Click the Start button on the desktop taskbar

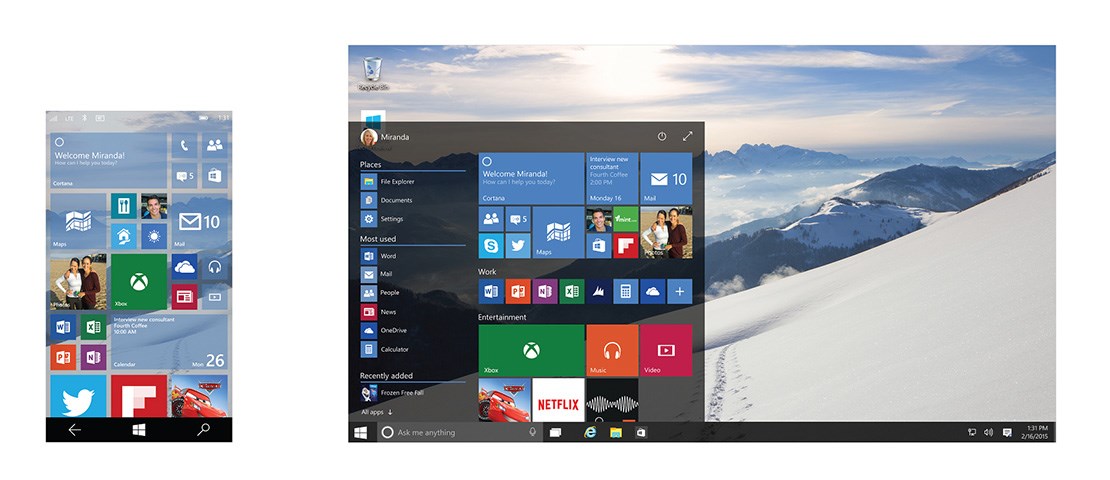pyautogui.click(x=360, y=433)
